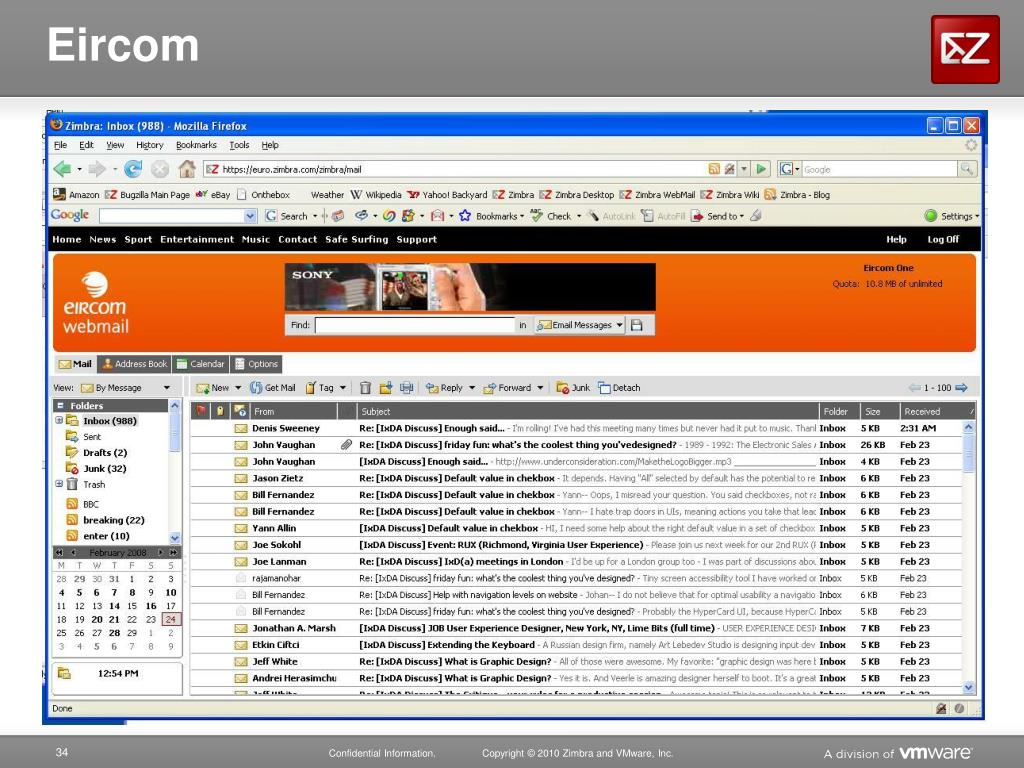Click Send to on Google toolbar
1024x768 pixels.
717,216
